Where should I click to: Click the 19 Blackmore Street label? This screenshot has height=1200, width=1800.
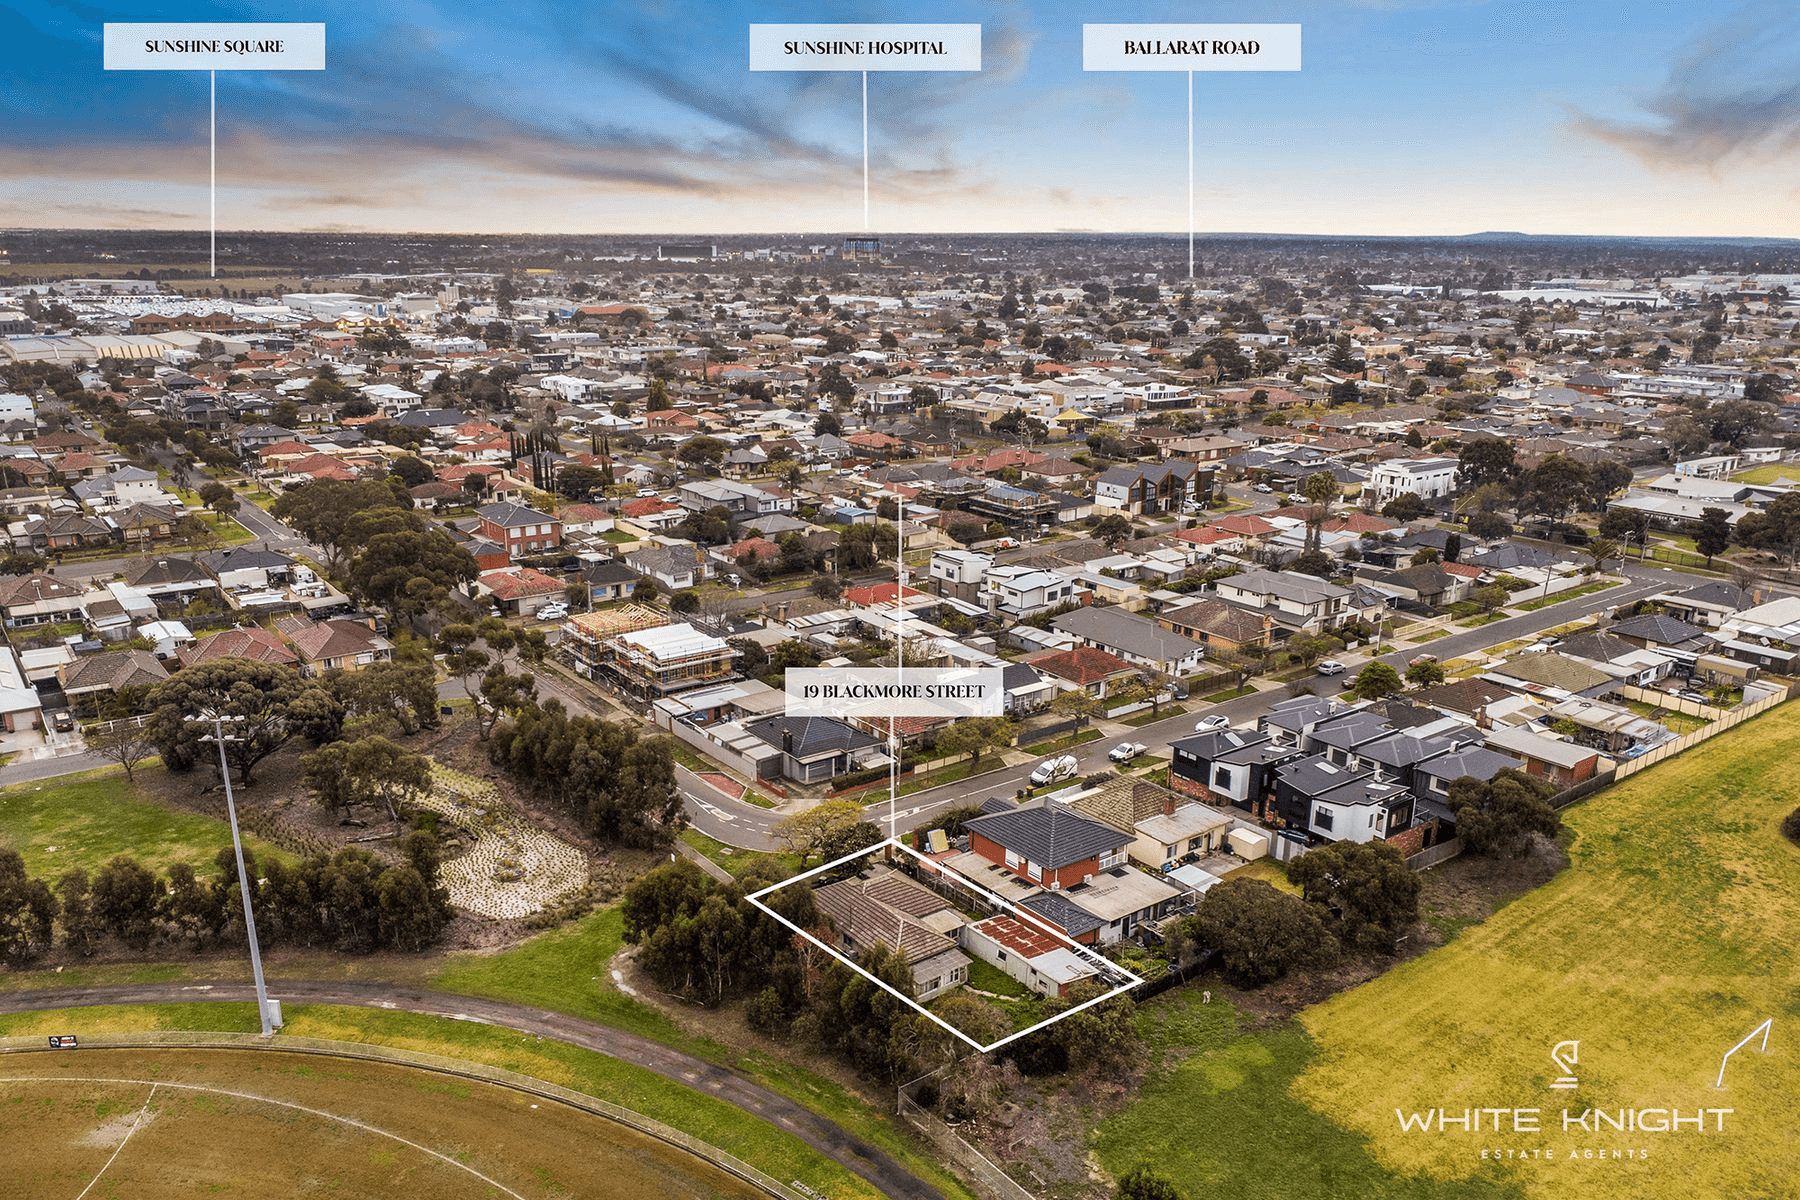click(893, 691)
